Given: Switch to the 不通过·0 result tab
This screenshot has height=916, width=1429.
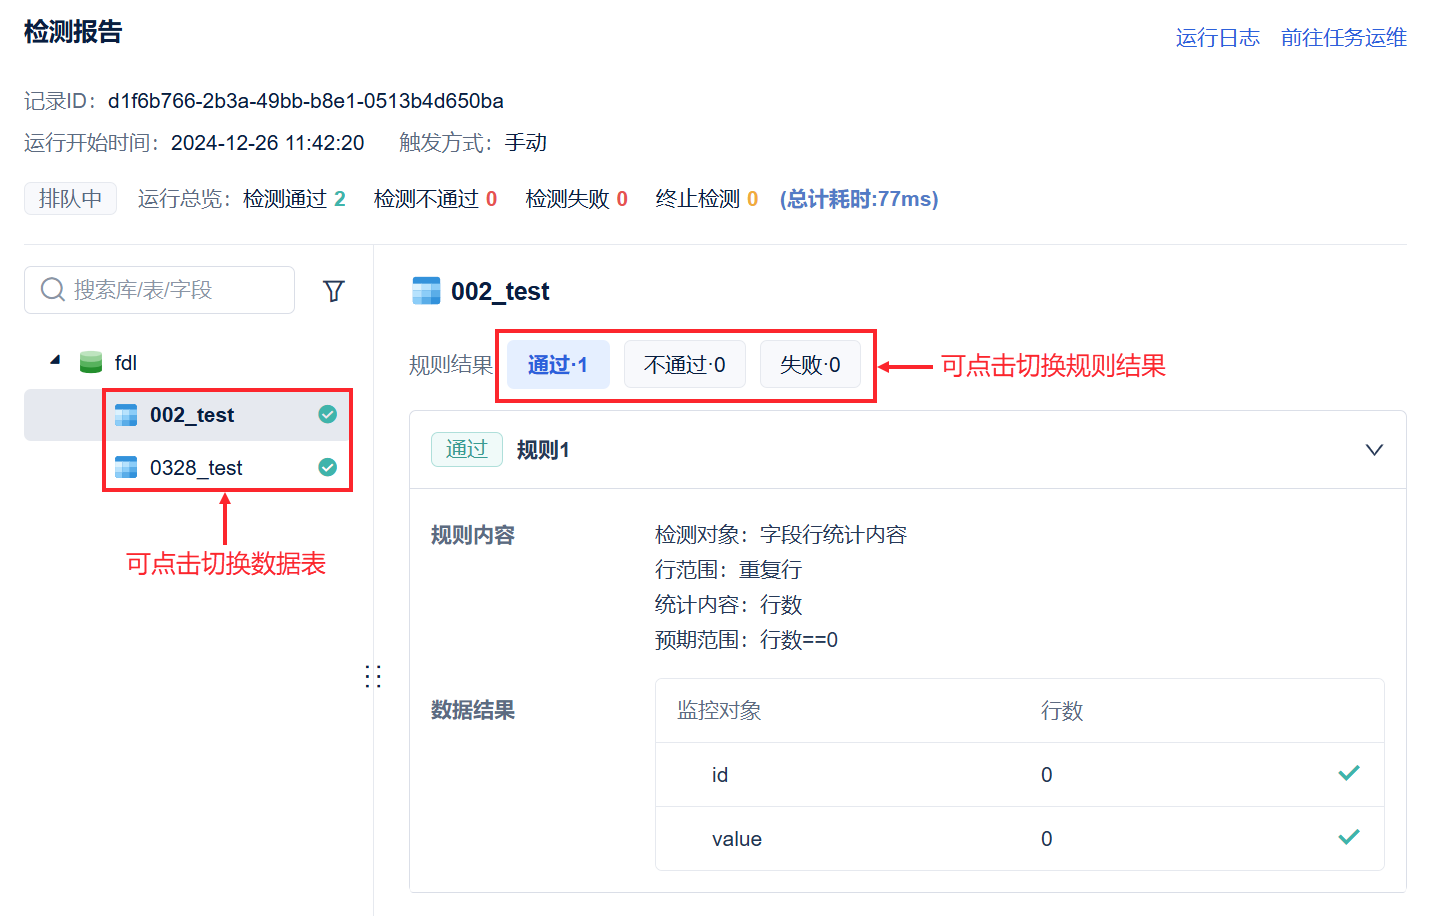Looking at the screenshot, I should click(685, 364).
